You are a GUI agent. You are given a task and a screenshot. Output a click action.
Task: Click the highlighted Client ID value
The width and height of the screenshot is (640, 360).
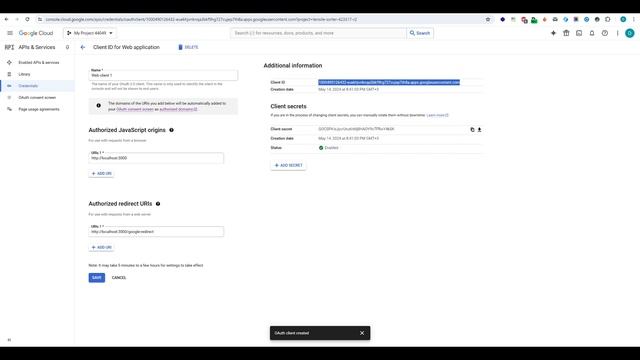(x=389, y=82)
